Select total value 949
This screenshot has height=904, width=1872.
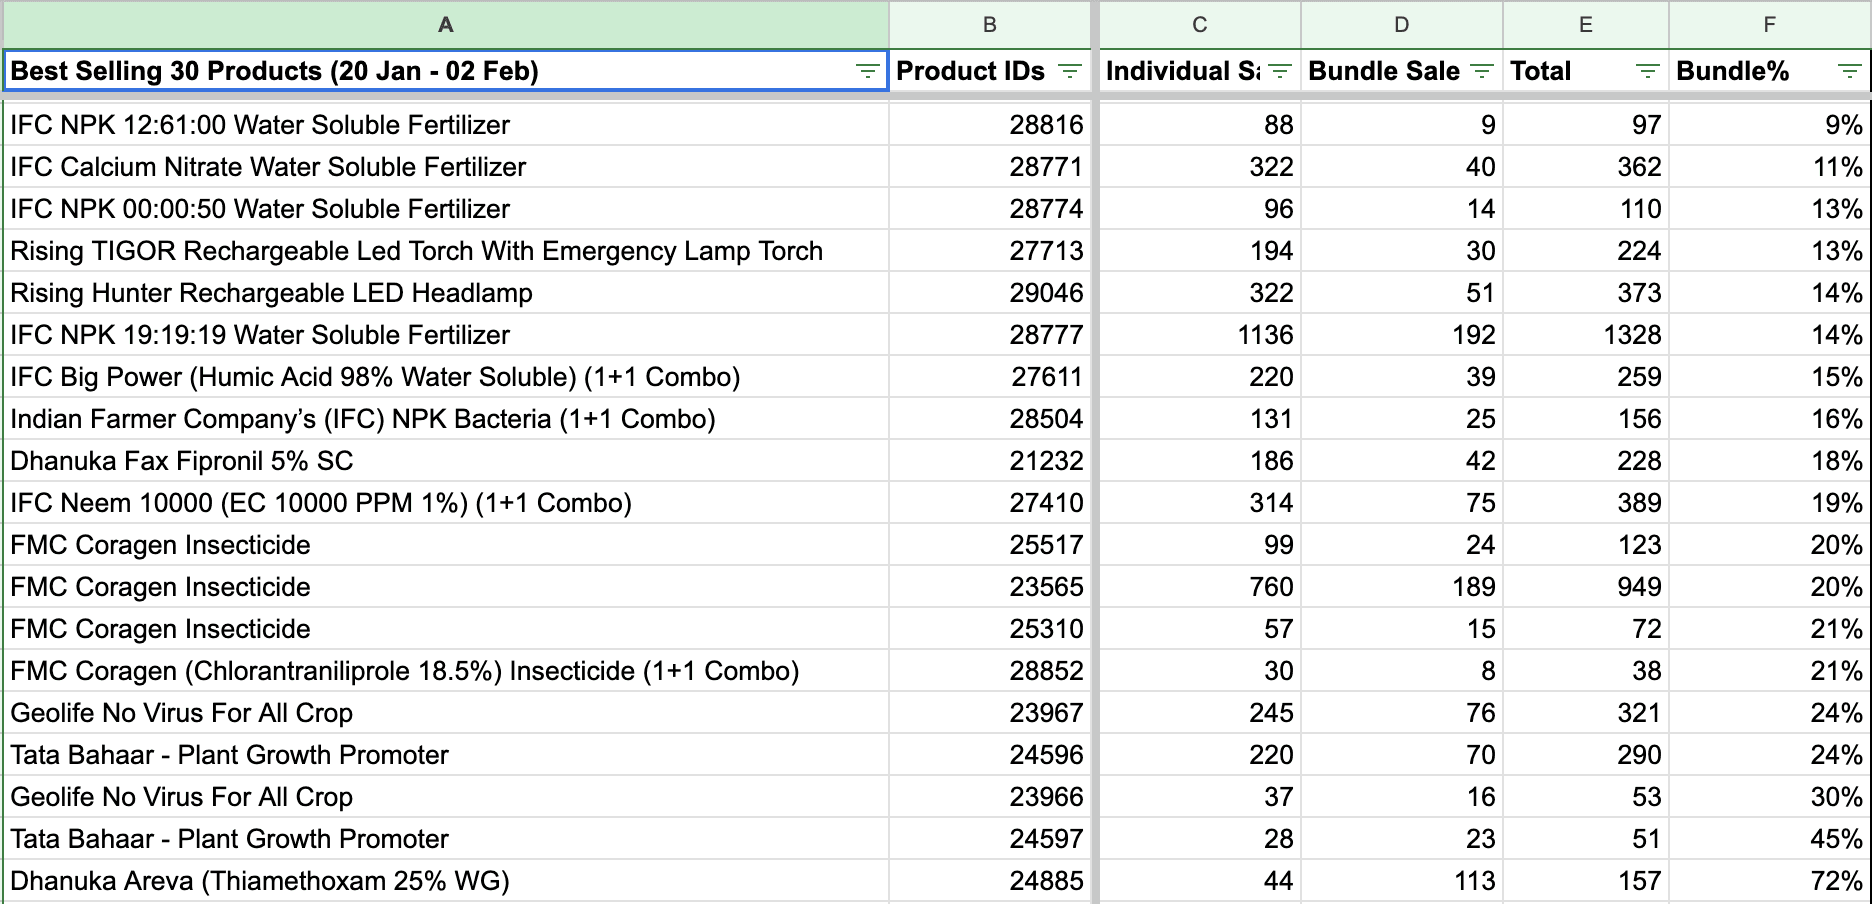(x=1586, y=587)
